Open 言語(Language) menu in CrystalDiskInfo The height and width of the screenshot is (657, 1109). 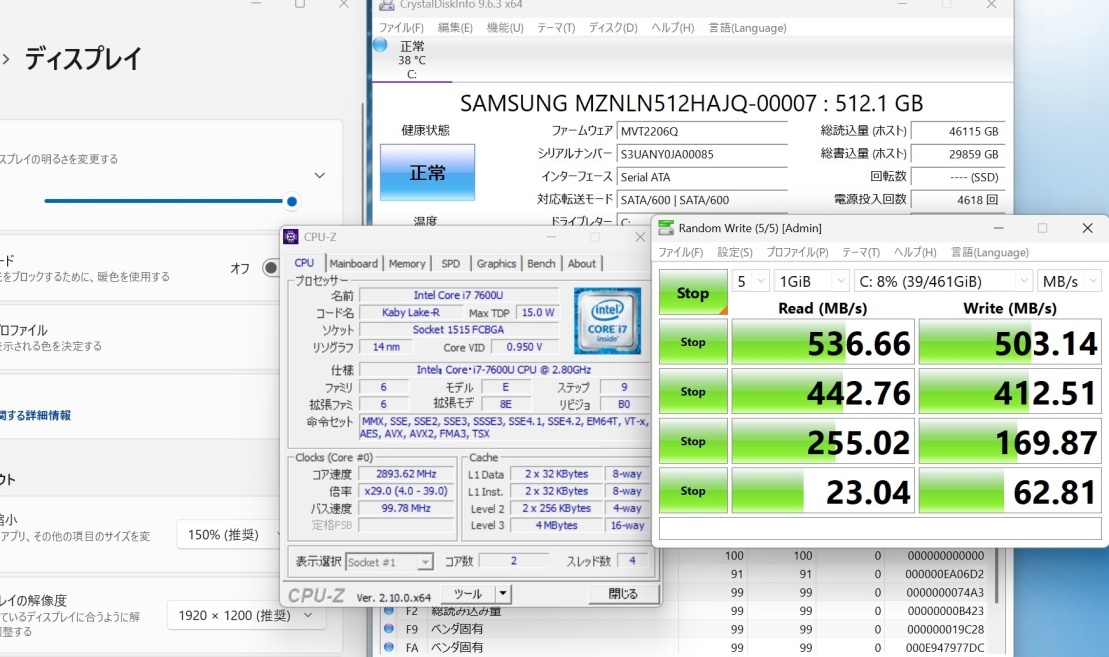pos(748,28)
